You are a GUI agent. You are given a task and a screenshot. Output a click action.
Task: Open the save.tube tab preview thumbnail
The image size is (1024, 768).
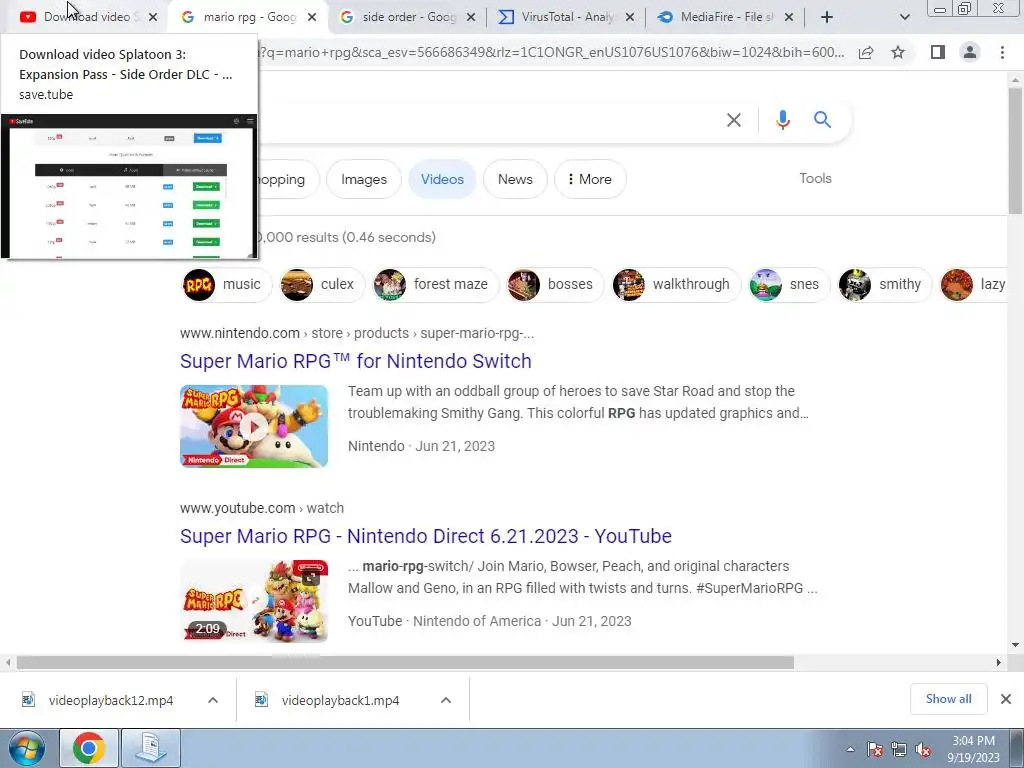pos(129,187)
